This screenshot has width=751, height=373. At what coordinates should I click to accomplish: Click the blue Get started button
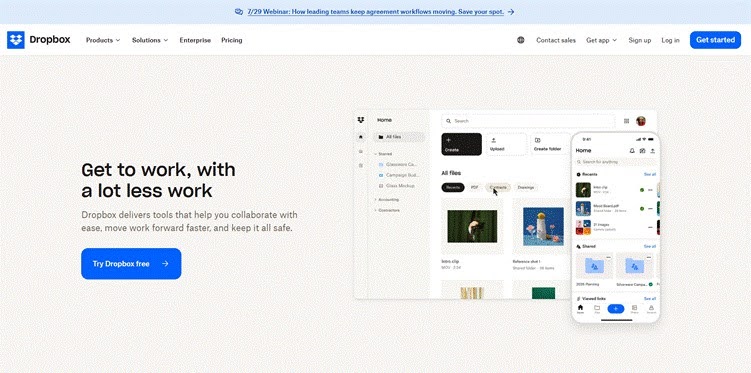715,40
